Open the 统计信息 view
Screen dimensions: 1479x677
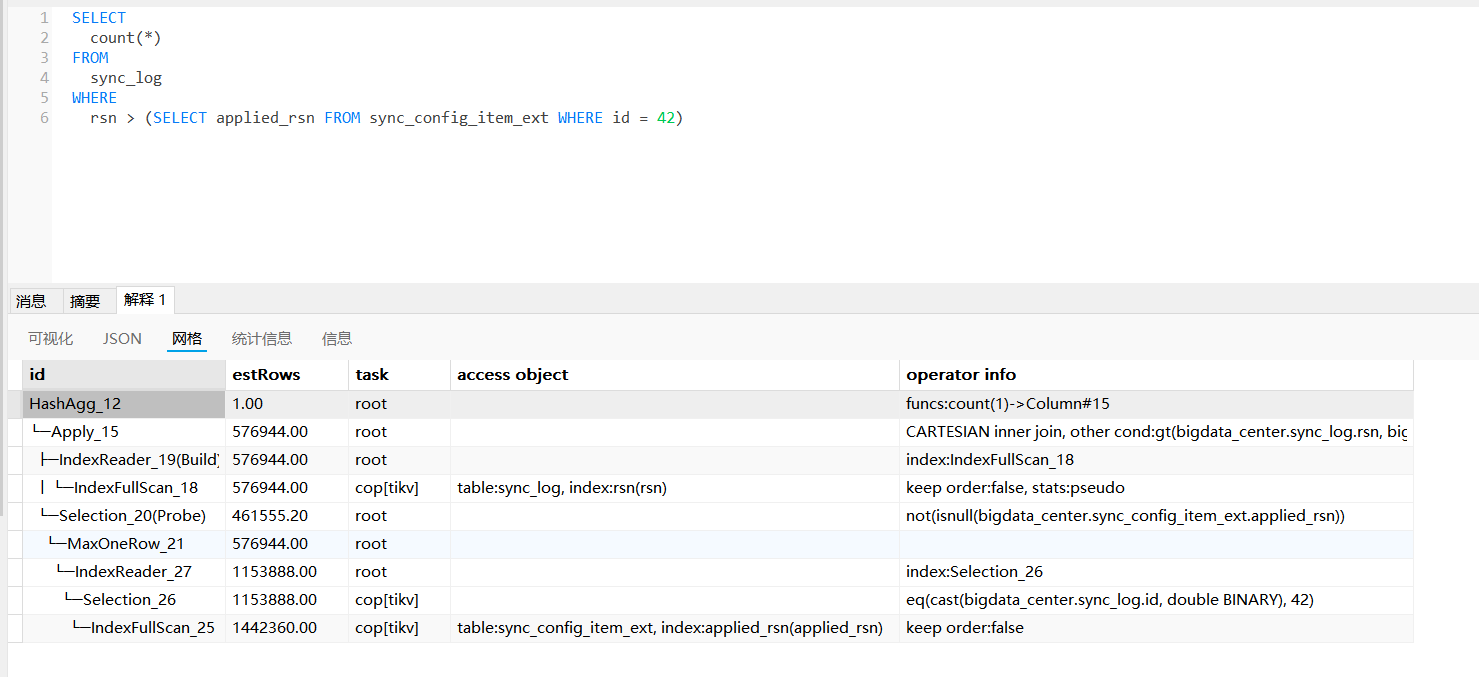[x=262, y=339]
